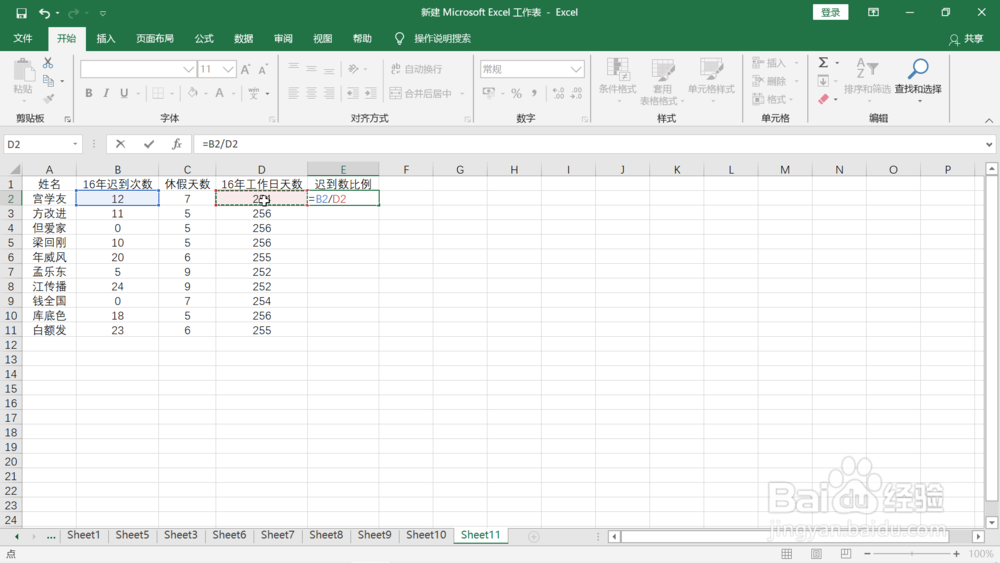Increase font size with the larger A icon
1000x563 pixels.
(246, 69)
